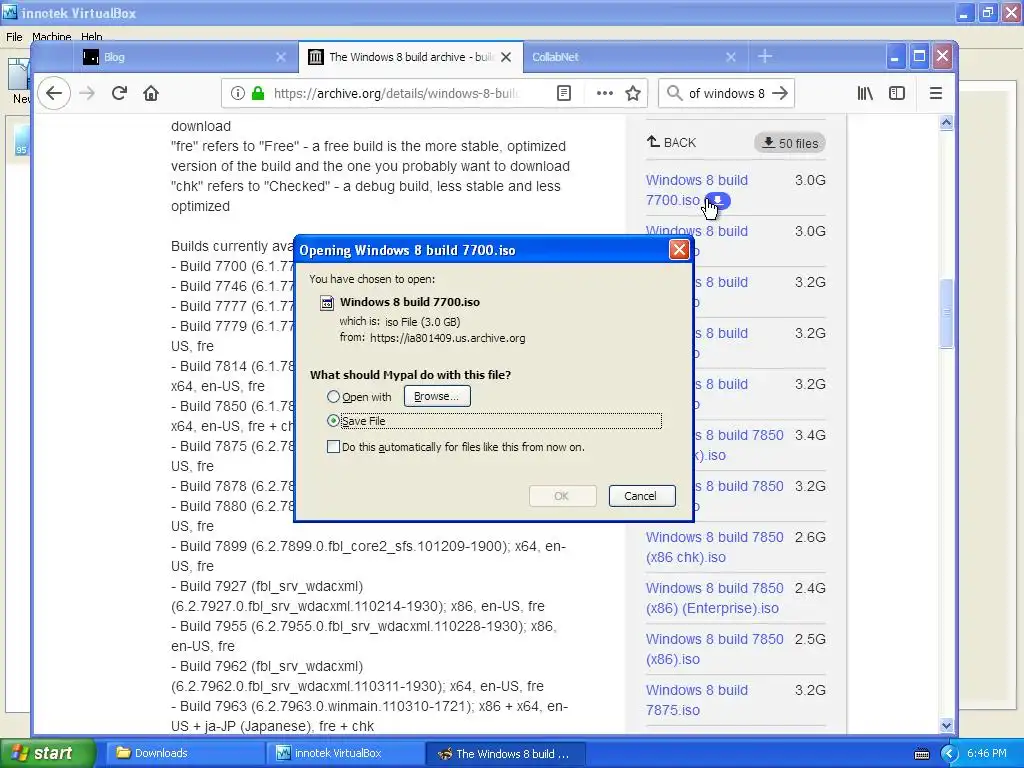Viewport: 1024px width, 768px height.
Task: Click the iso file icon in dialog
Action: [x=327, y=302]
